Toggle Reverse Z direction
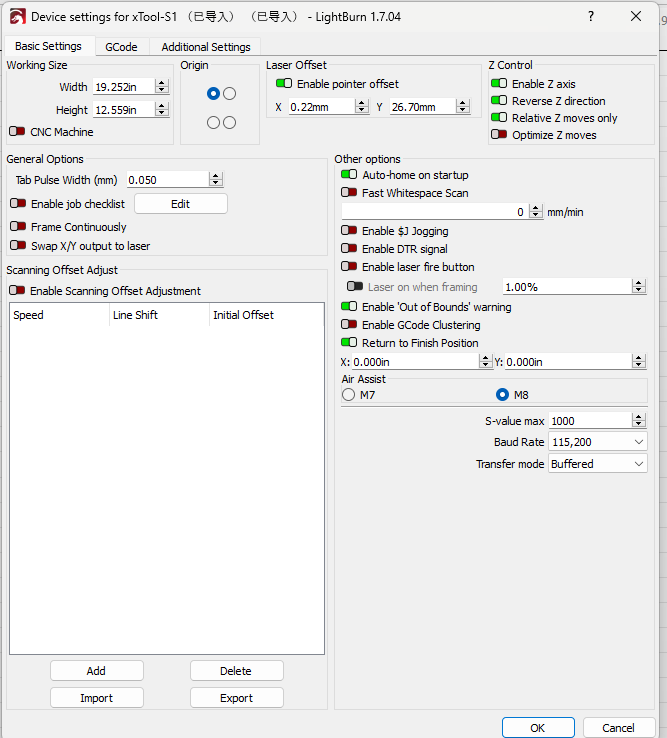Screen dimensions: 667x738 (499, 100)
